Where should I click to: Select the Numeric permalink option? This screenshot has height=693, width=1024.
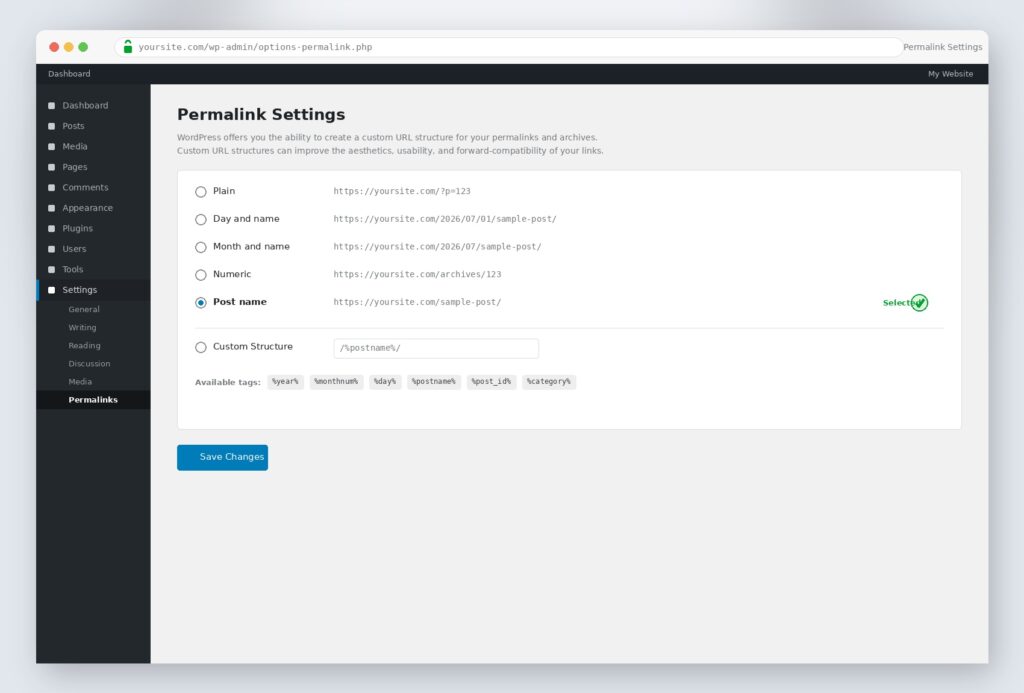[200, 275]
